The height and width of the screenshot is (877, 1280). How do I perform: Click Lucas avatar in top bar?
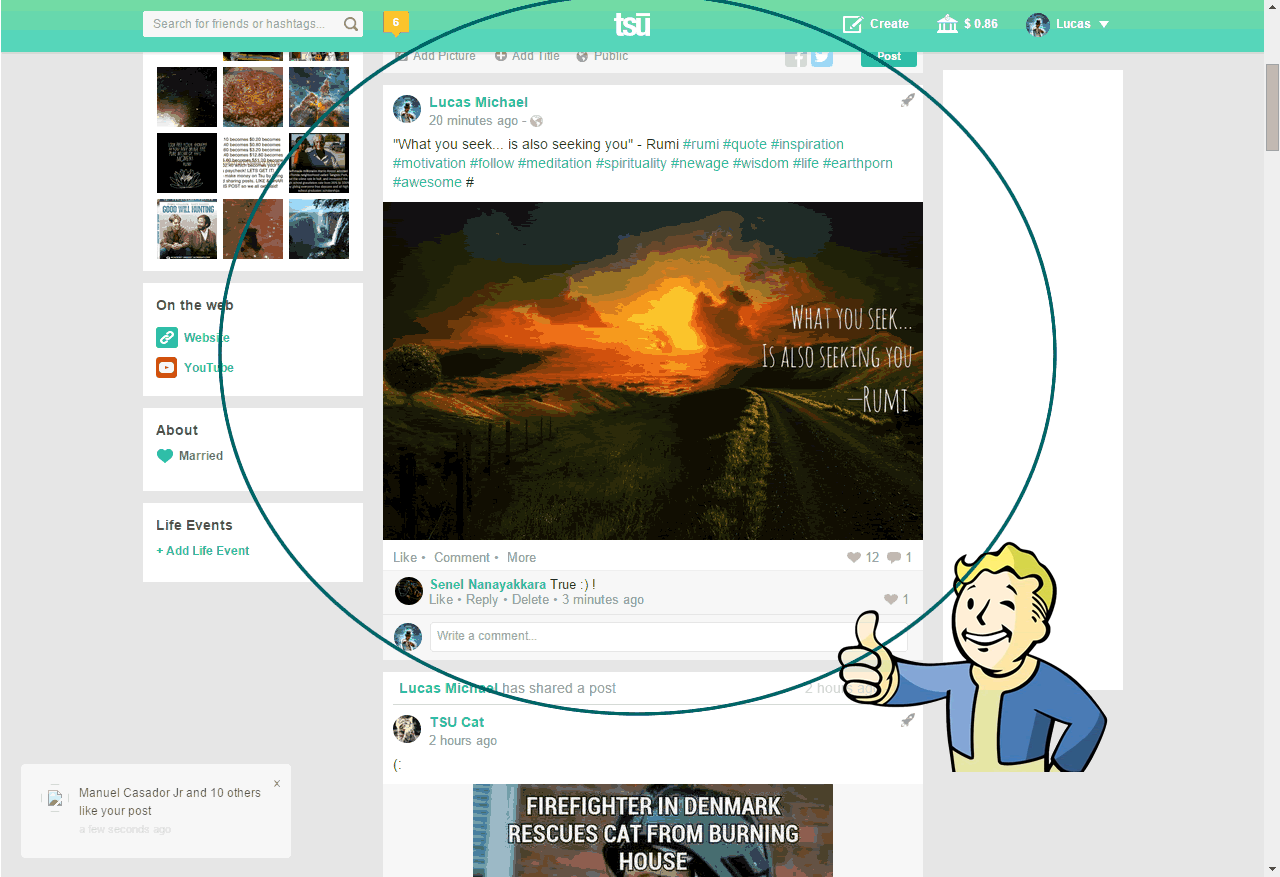tap(1038, 24)
